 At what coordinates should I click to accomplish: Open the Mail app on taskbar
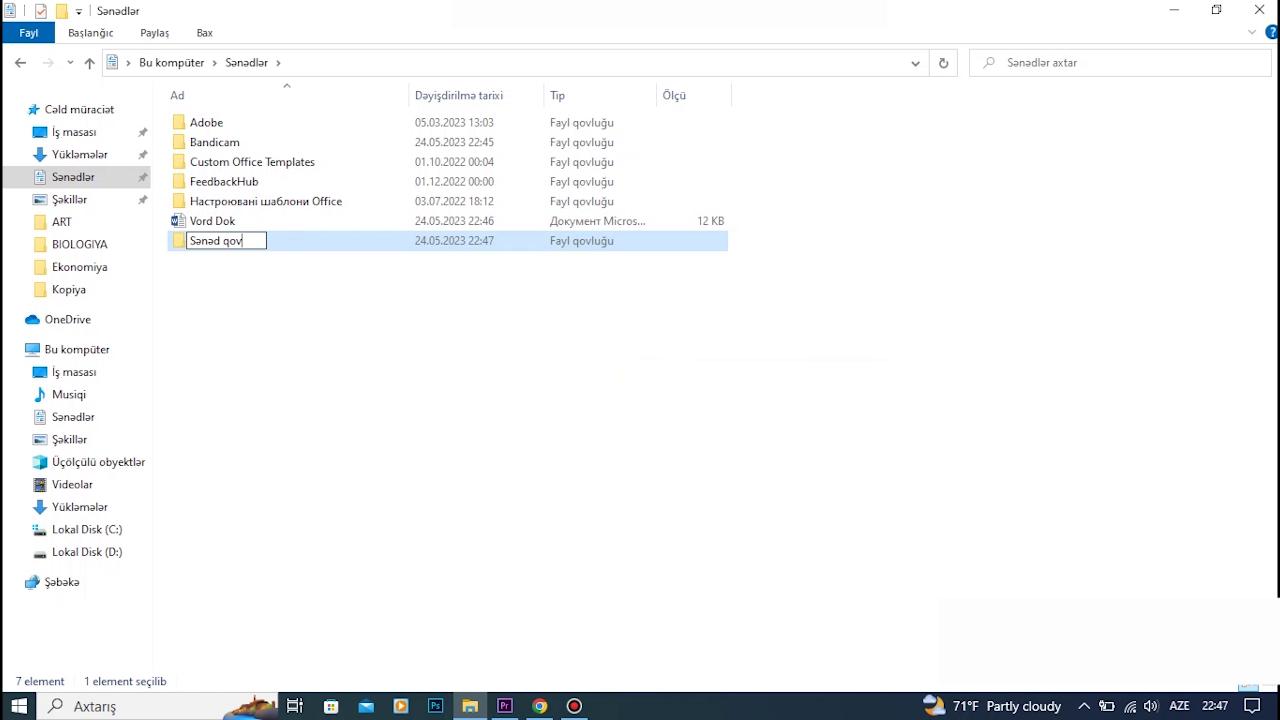coord(366,706)
